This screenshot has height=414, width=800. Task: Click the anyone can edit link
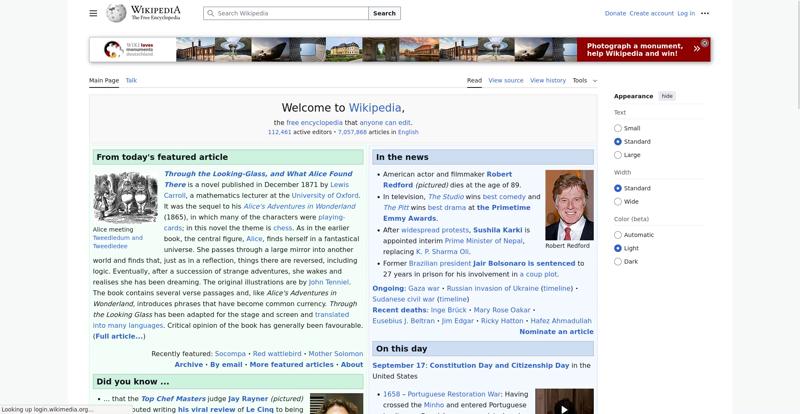pyautogui.click(x=385, y=123)
